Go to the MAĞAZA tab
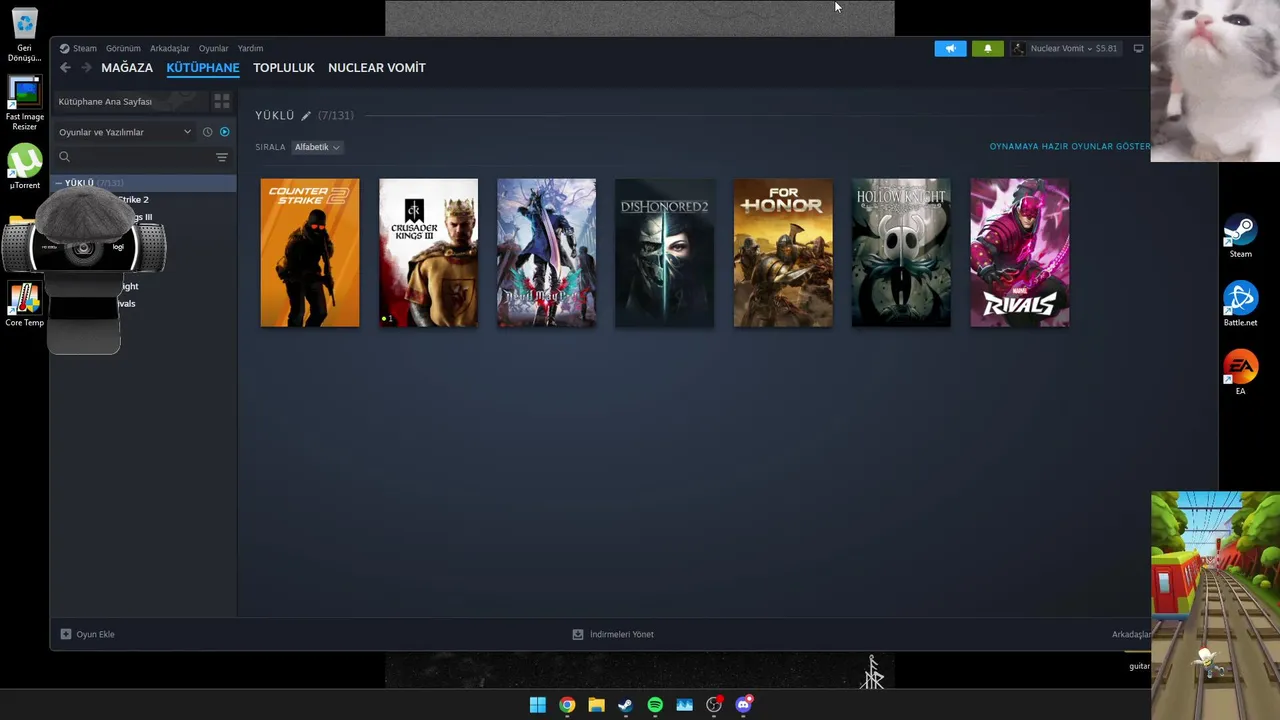 tap(127, 67)
